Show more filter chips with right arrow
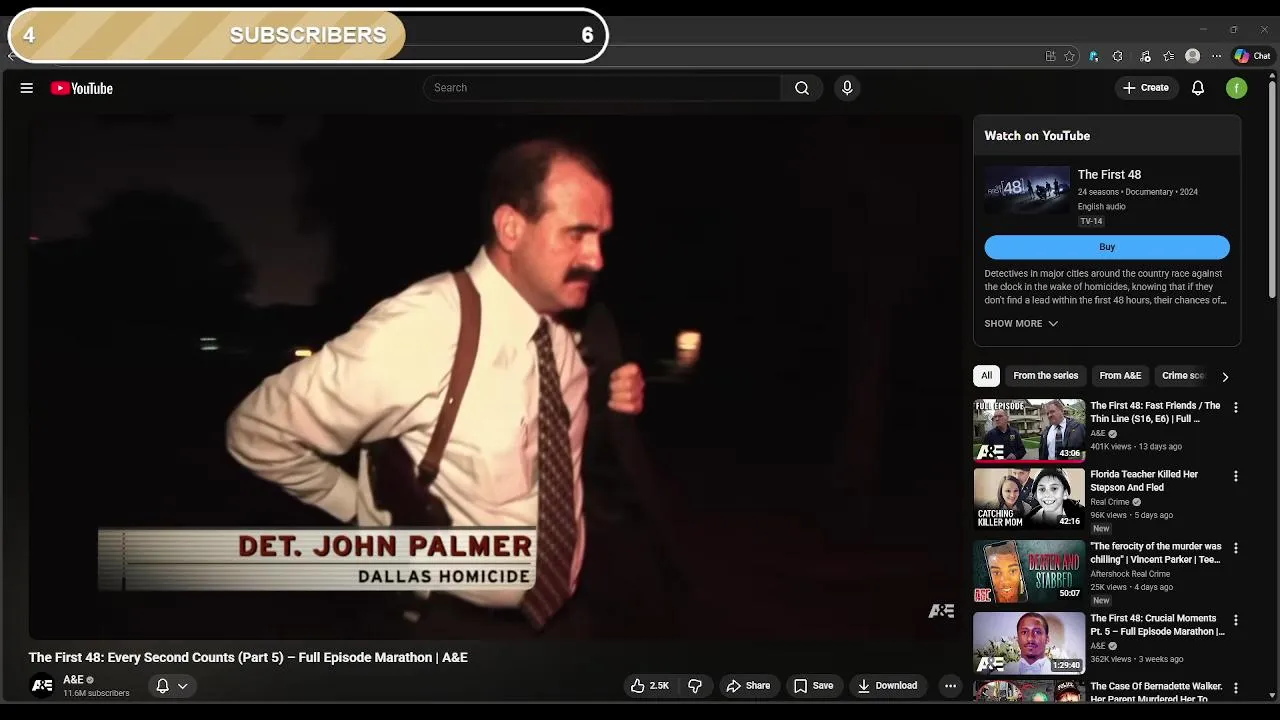1280x720 pixels. 1225,376
